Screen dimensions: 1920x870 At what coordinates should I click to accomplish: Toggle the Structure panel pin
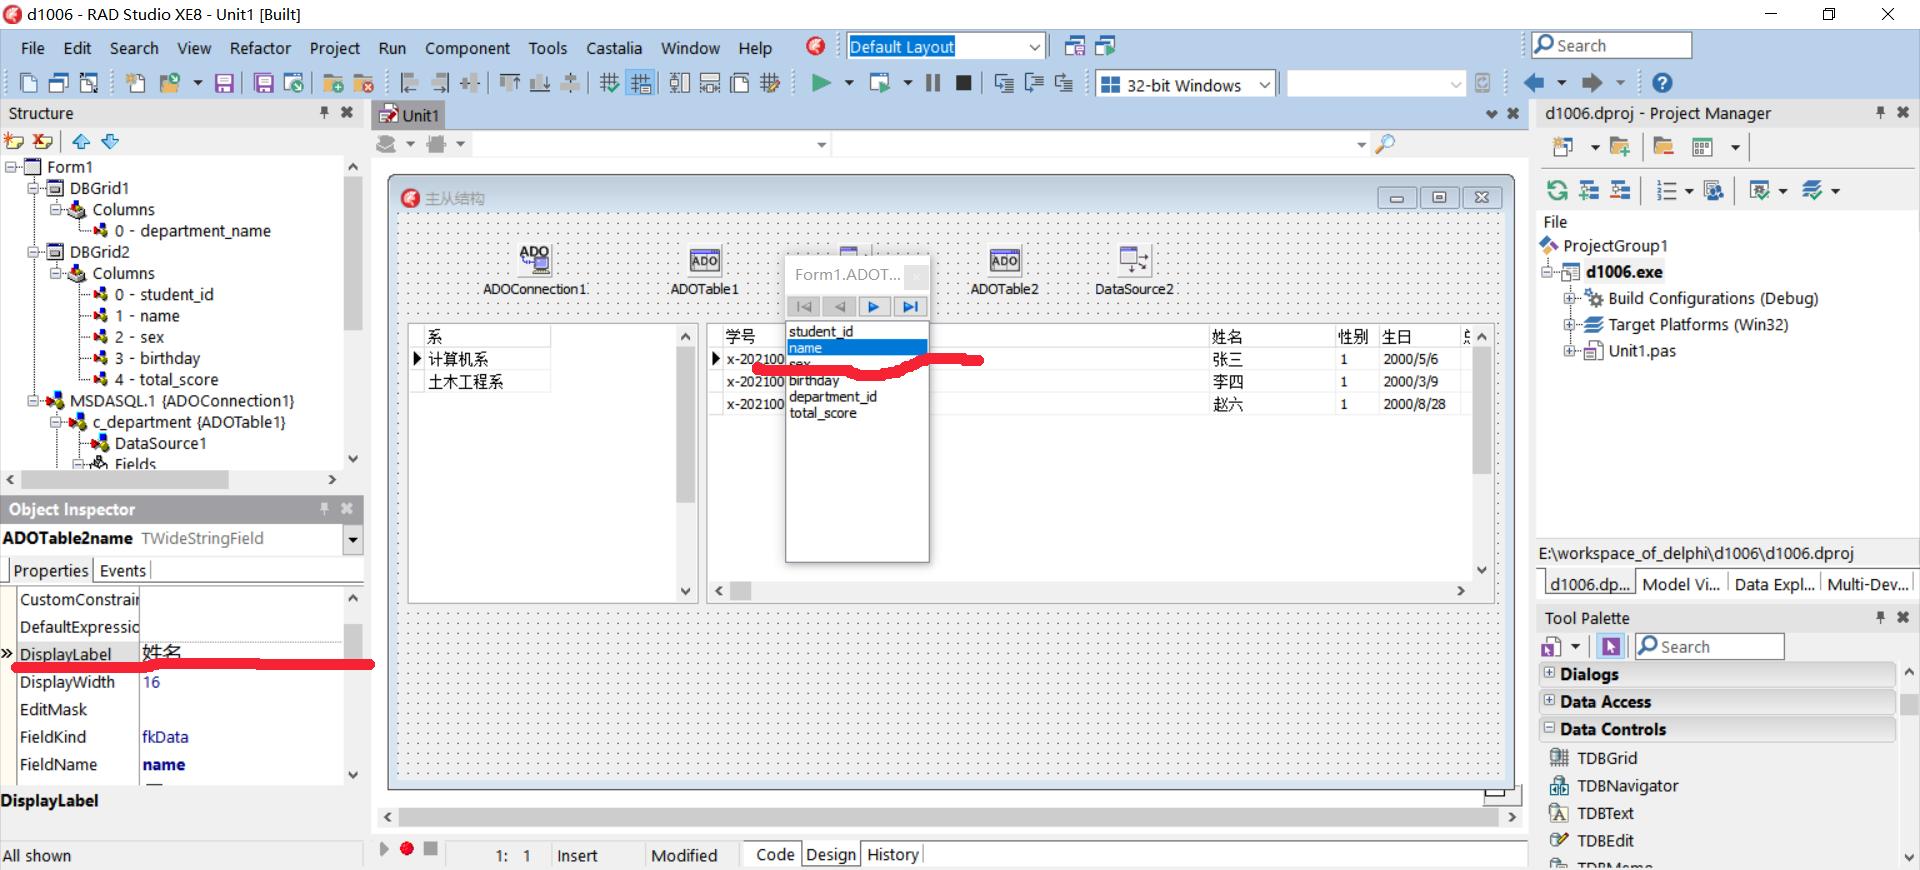point(324,113)
